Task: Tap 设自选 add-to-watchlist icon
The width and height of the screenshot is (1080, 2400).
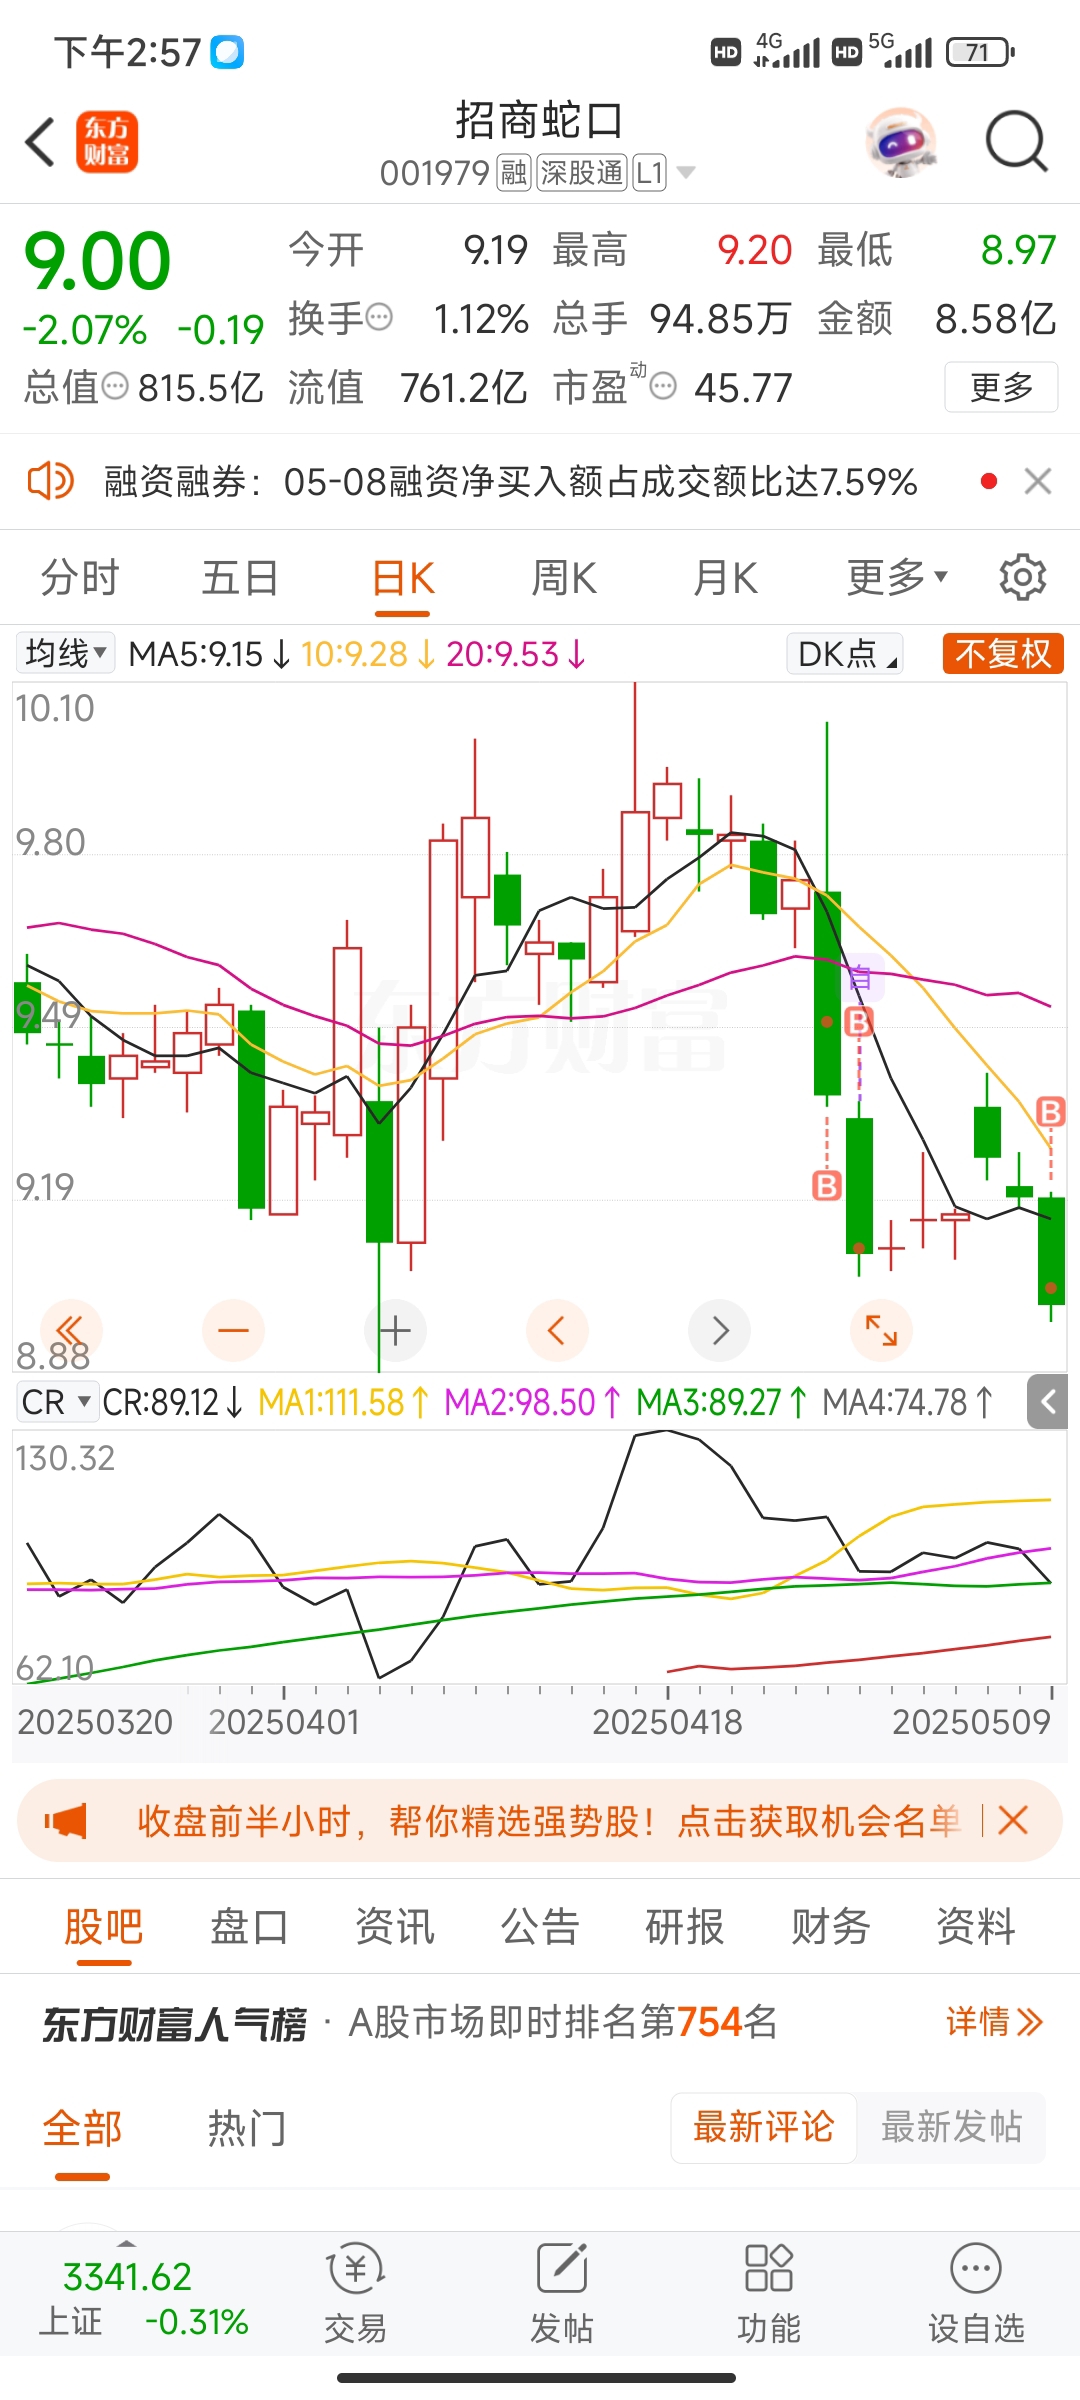Action: click(x=976, y=2294)
